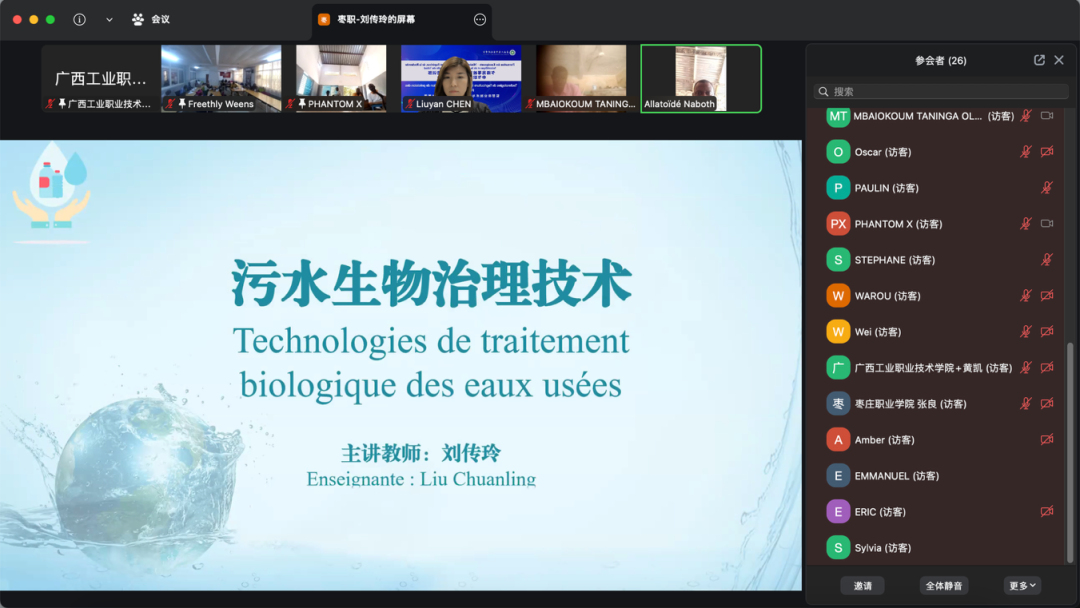Pop out the participants panel
The height and width of the screenshot is (608, 1080).
1039,60
